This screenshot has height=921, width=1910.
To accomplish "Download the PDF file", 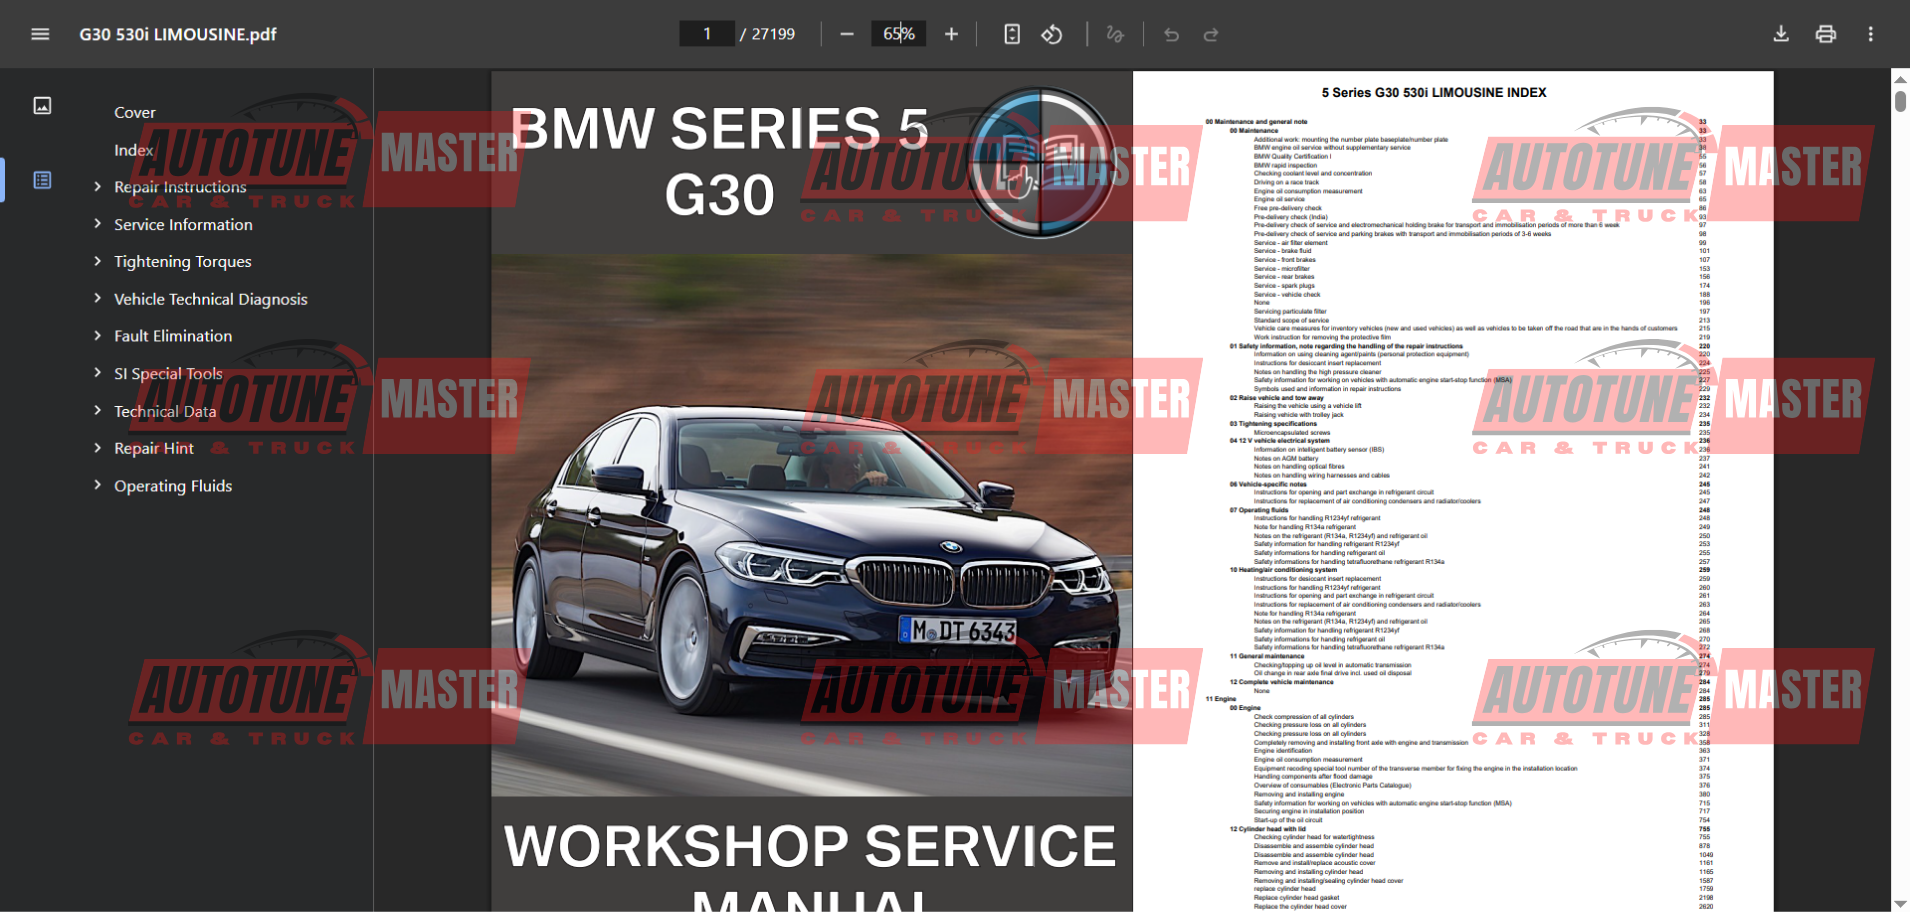I will pos(1781,34).
